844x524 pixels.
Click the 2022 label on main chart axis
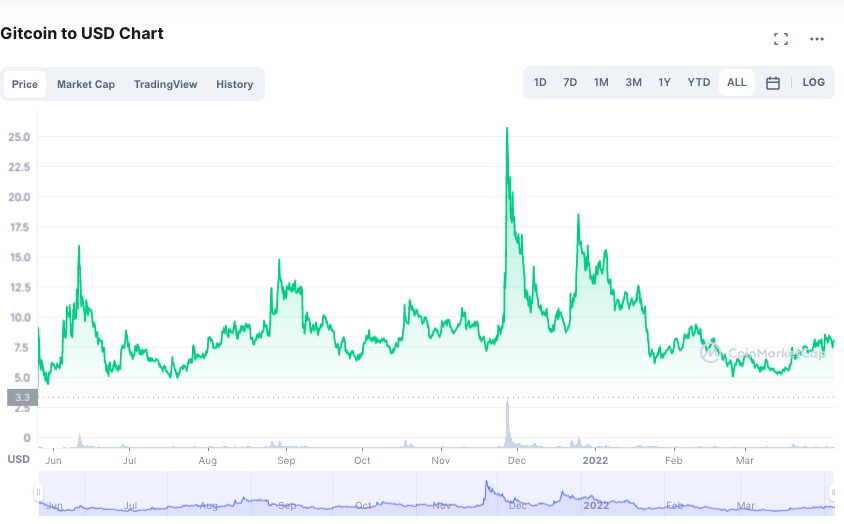tap(595, 460)
